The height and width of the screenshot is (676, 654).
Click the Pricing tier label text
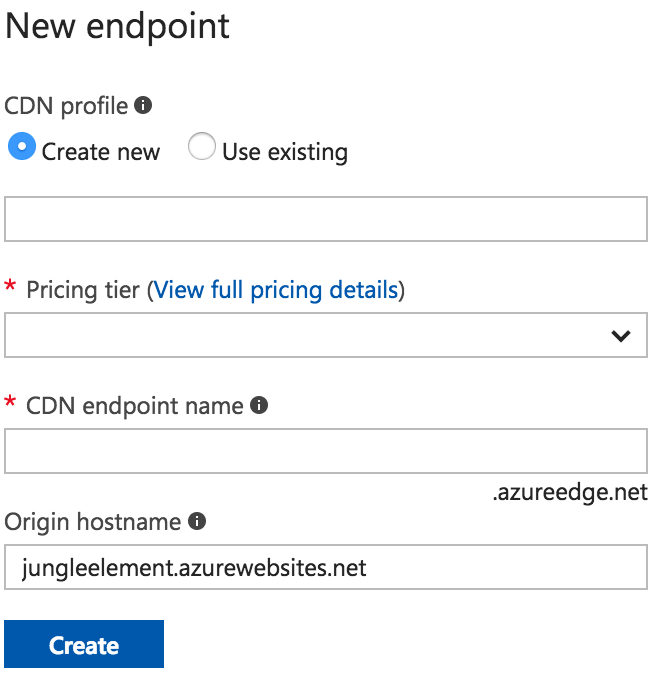[x=83, y=290]
